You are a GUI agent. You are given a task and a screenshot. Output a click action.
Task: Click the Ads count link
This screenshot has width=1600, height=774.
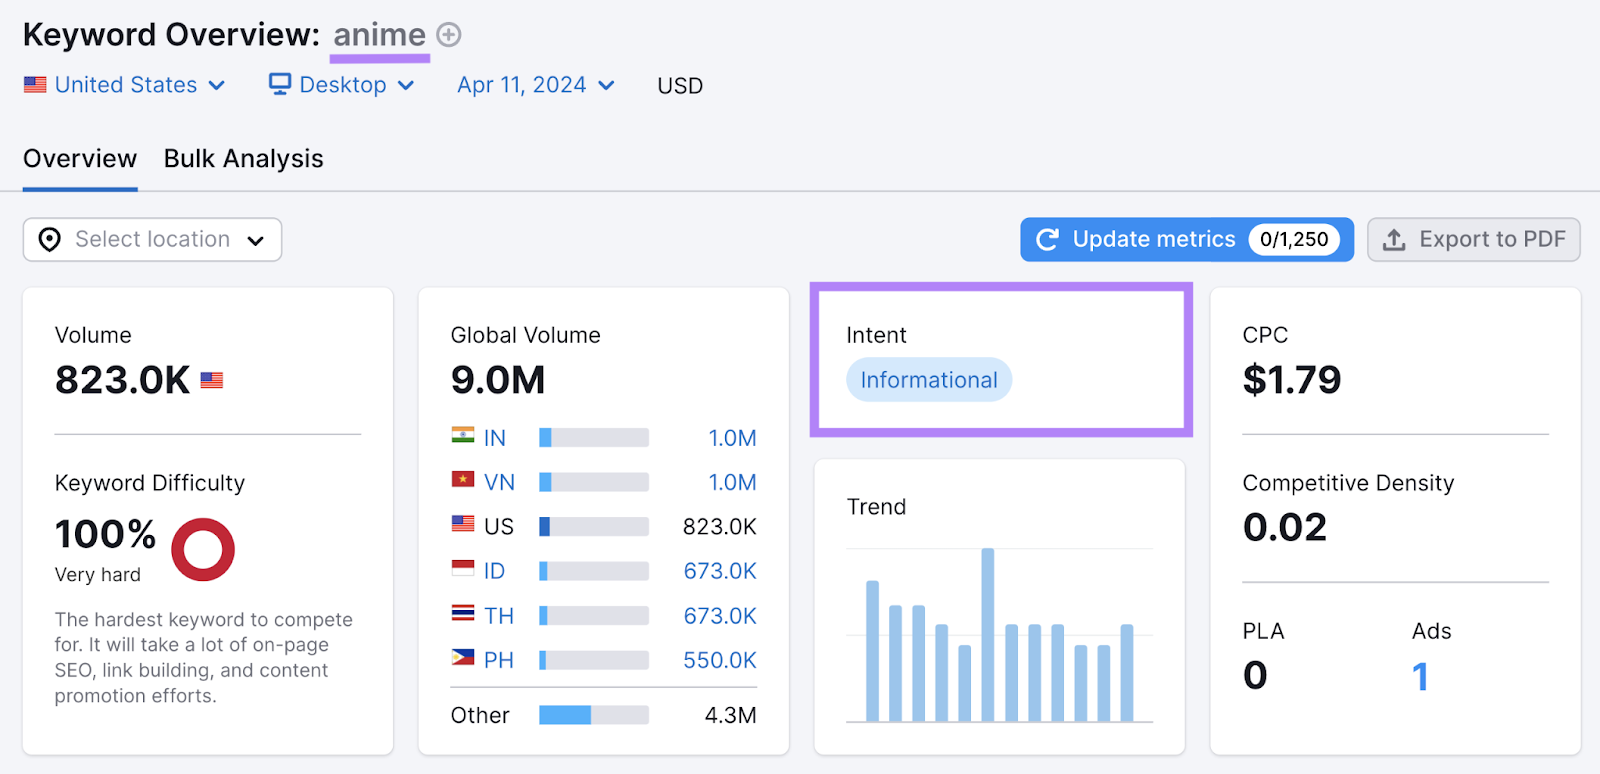coord(1420,677)
